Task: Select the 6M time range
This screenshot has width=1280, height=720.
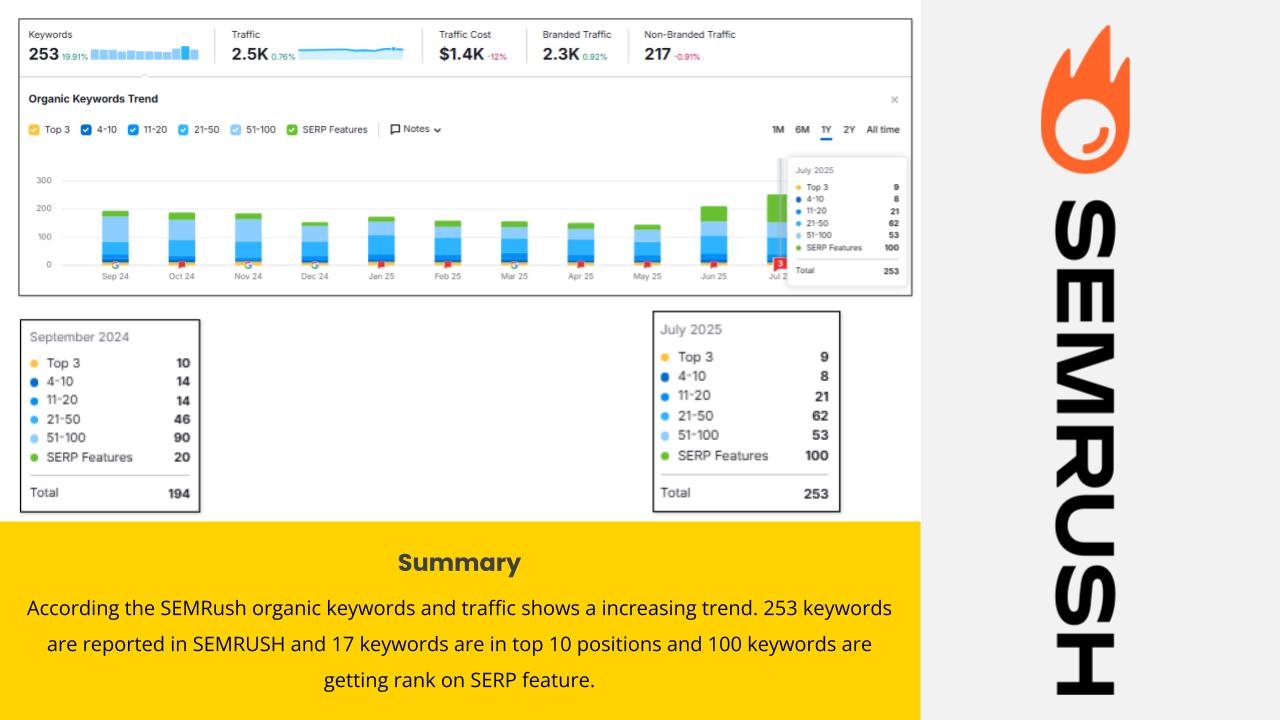Action: click(802, 130)
